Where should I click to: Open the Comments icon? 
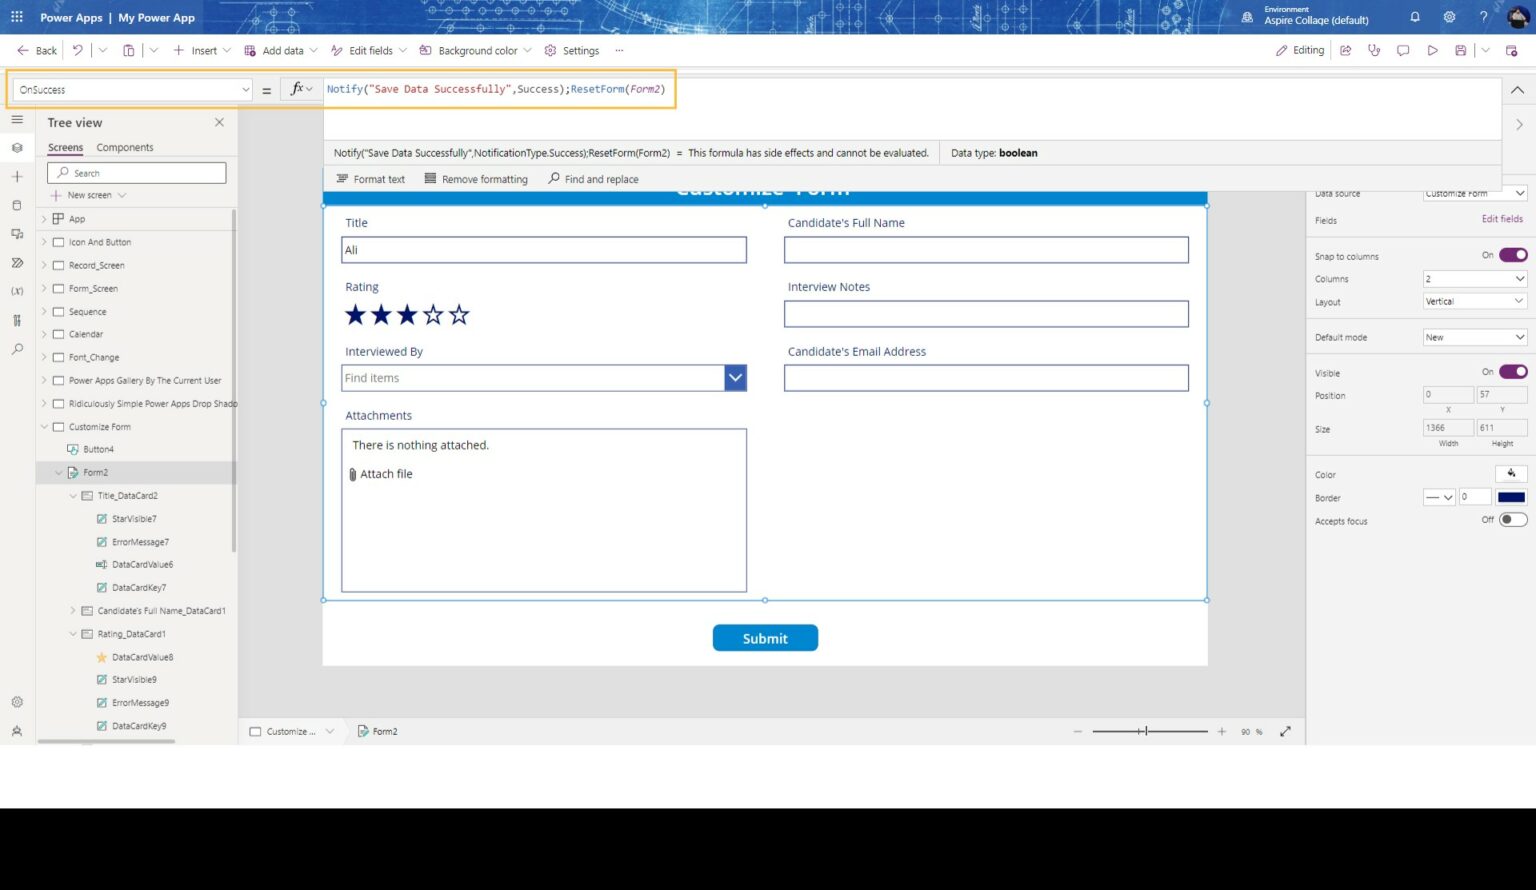coord(1404,50)
